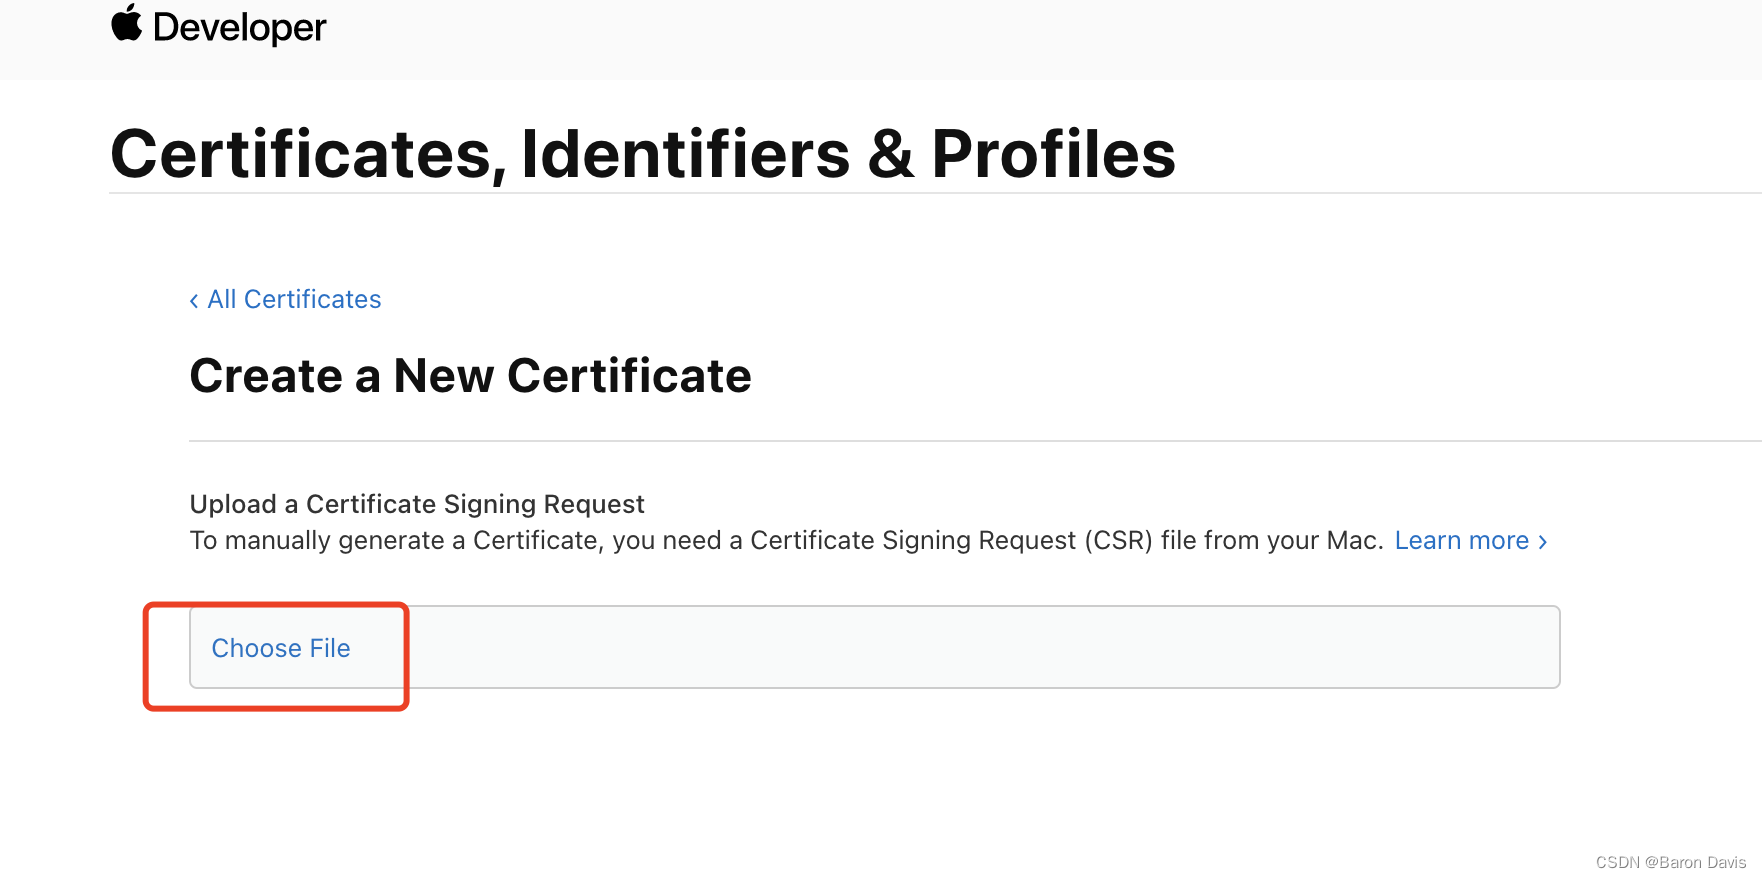Click the back chevron before All Certificates
The height and width of the screenshot is (878, 1762).
tap(194, 300)
